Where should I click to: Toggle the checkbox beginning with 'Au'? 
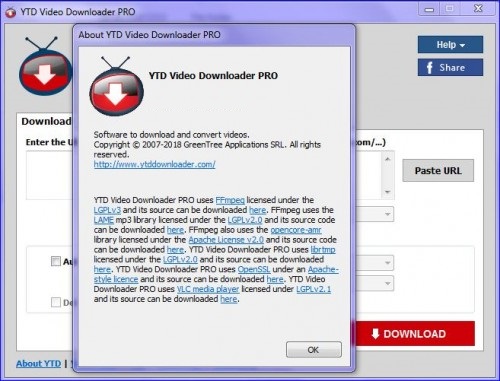[x=56, y=261]
